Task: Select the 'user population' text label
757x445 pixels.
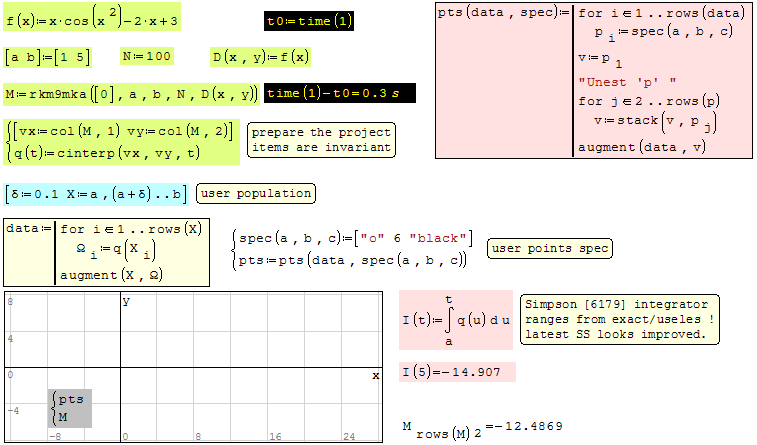Action: [255, 193]
